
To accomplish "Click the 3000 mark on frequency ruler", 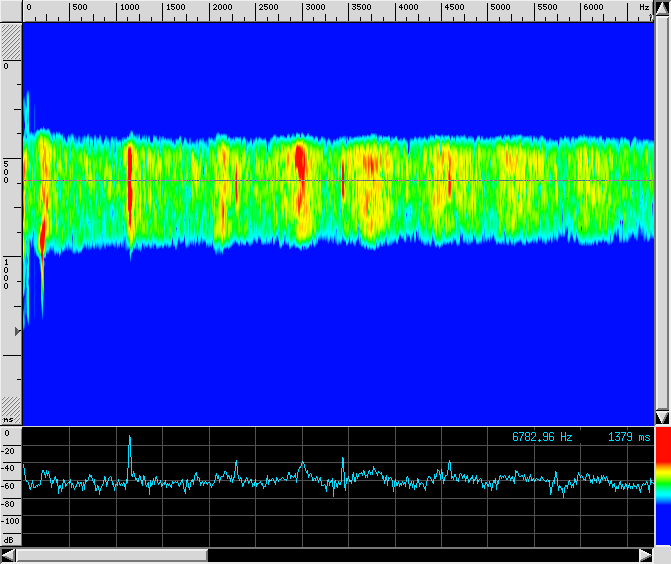I will click(314, 8).
